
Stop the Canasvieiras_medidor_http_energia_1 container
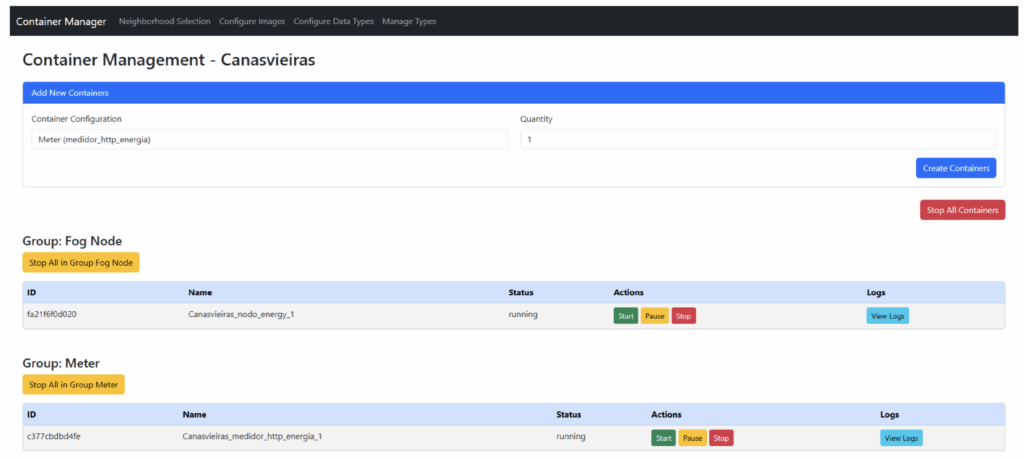tap(722, 438)
